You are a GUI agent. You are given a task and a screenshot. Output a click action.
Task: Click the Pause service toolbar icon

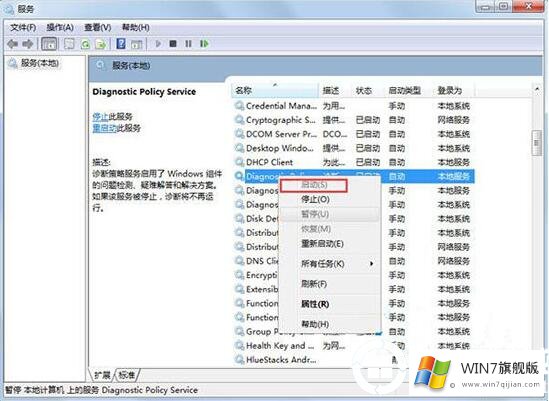pyautogui.click(x=188, y=44)
